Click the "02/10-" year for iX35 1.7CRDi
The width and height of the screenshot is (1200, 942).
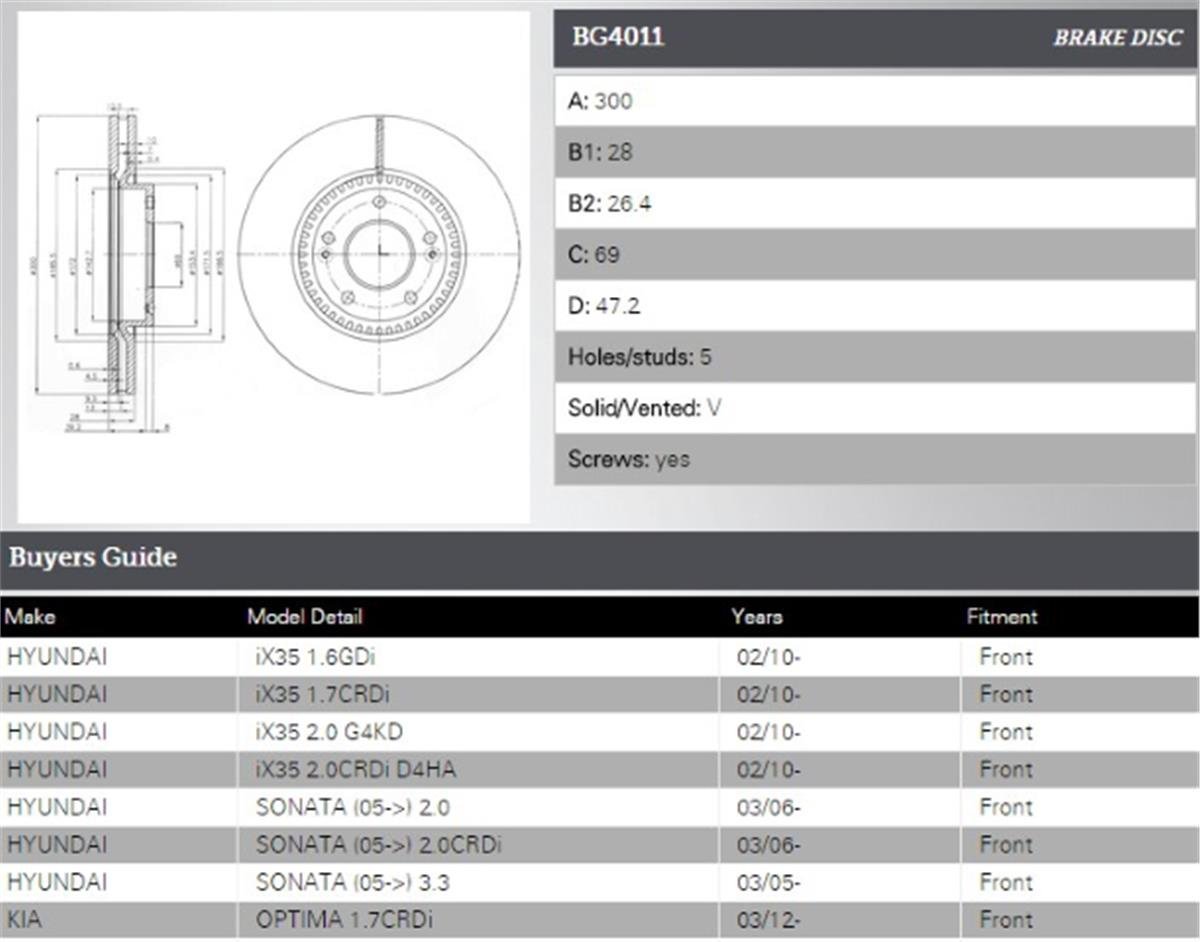[x=768, y=695]
